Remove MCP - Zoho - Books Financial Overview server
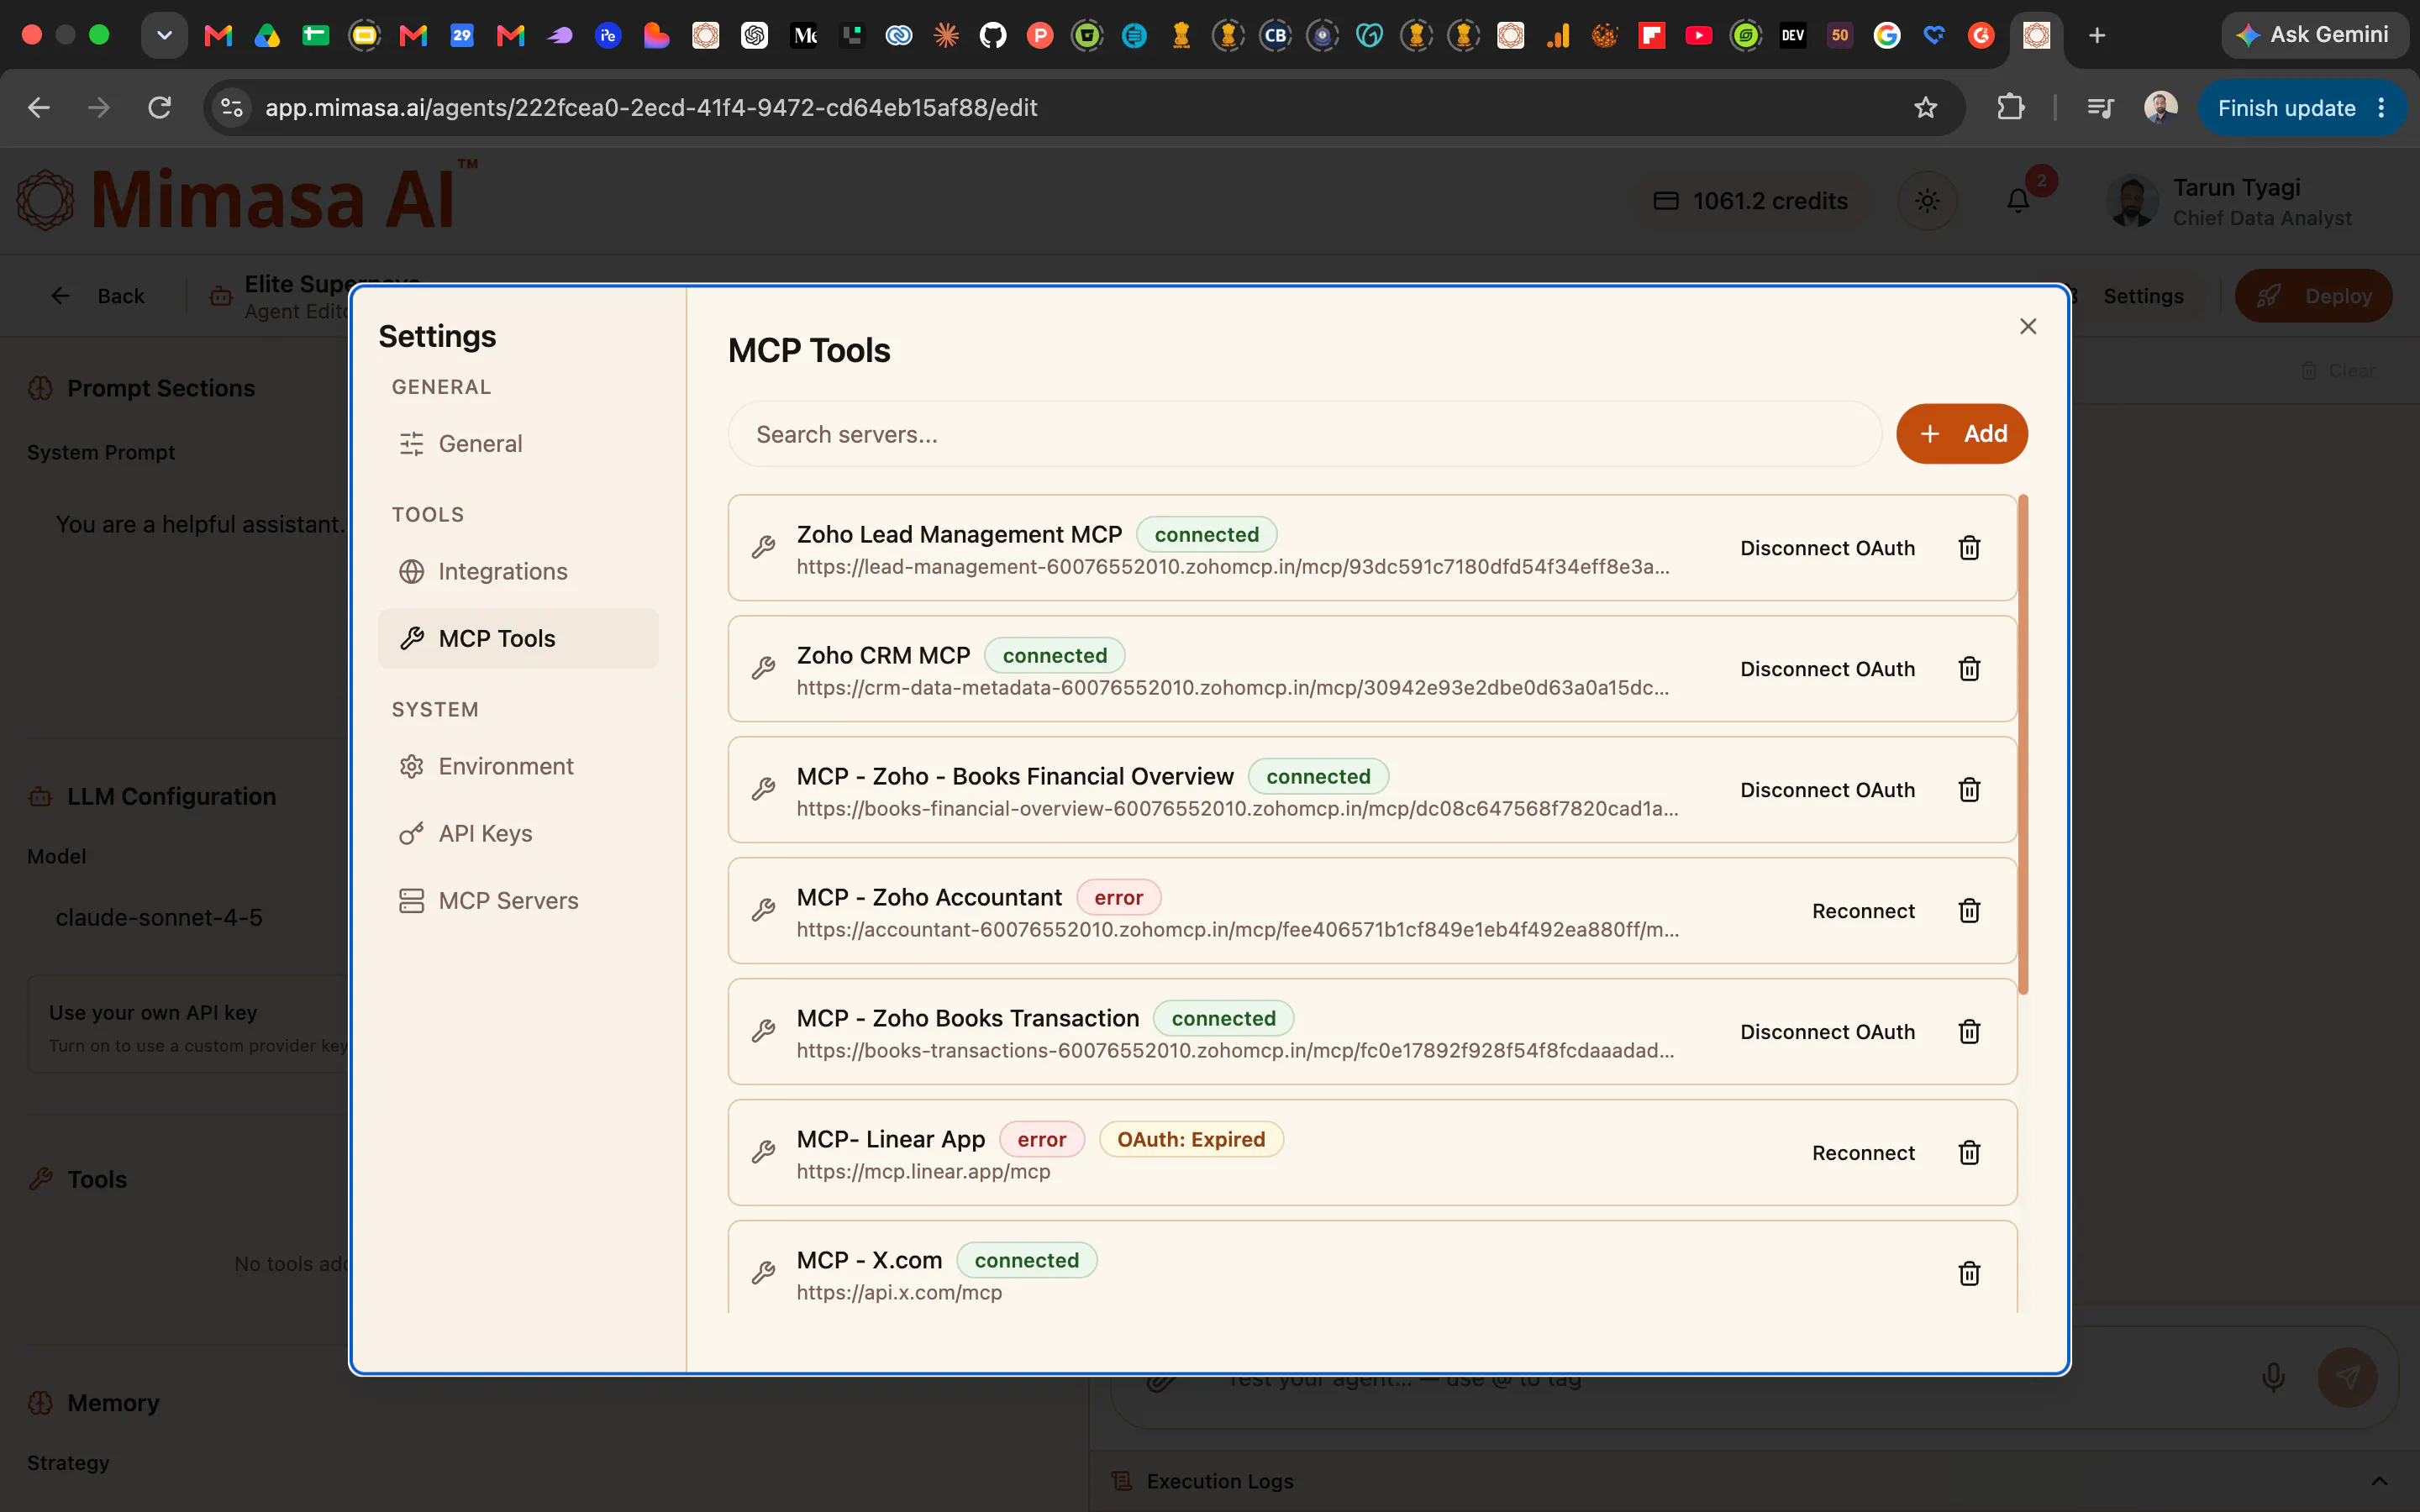The image size is (2420, 1512). click(x=1969, y=790)
